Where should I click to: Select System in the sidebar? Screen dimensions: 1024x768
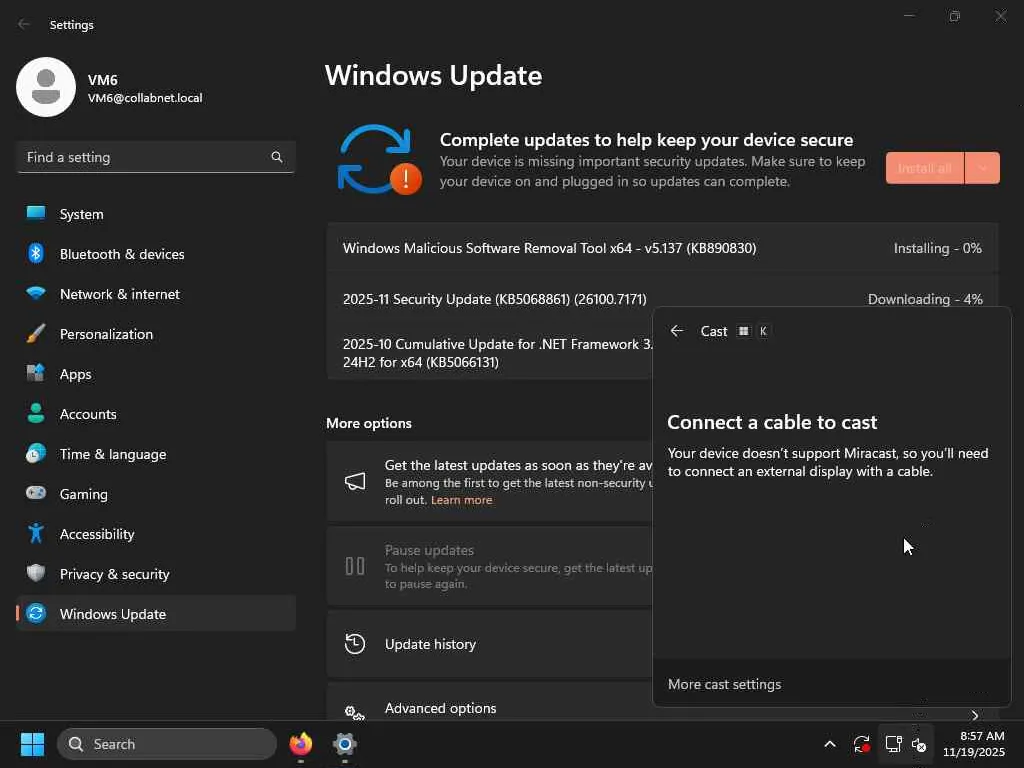[156, 214]
